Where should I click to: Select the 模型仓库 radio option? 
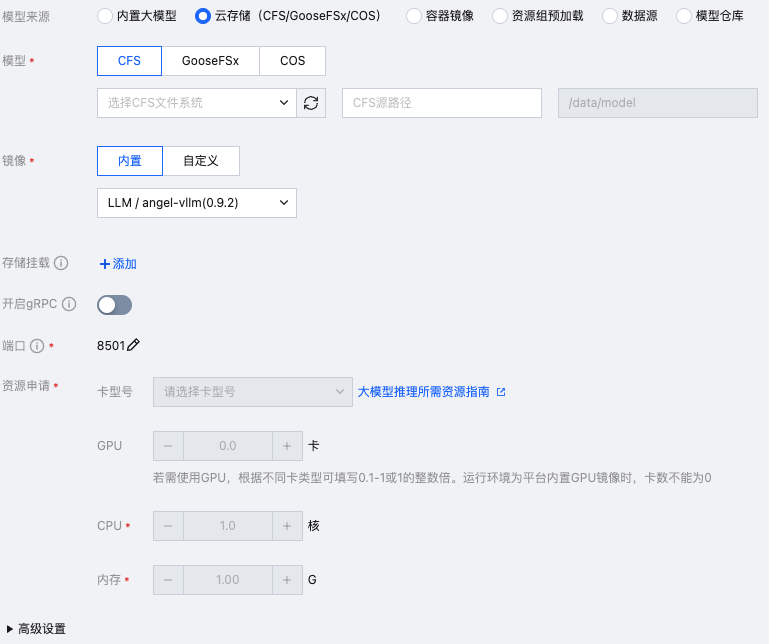tap(712, 16)
